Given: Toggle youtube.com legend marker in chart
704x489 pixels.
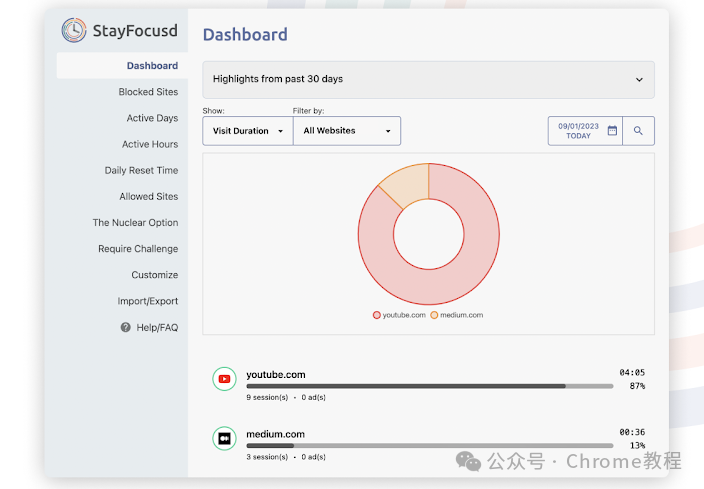Looking at the screenshot, I should tap(377, 315).
